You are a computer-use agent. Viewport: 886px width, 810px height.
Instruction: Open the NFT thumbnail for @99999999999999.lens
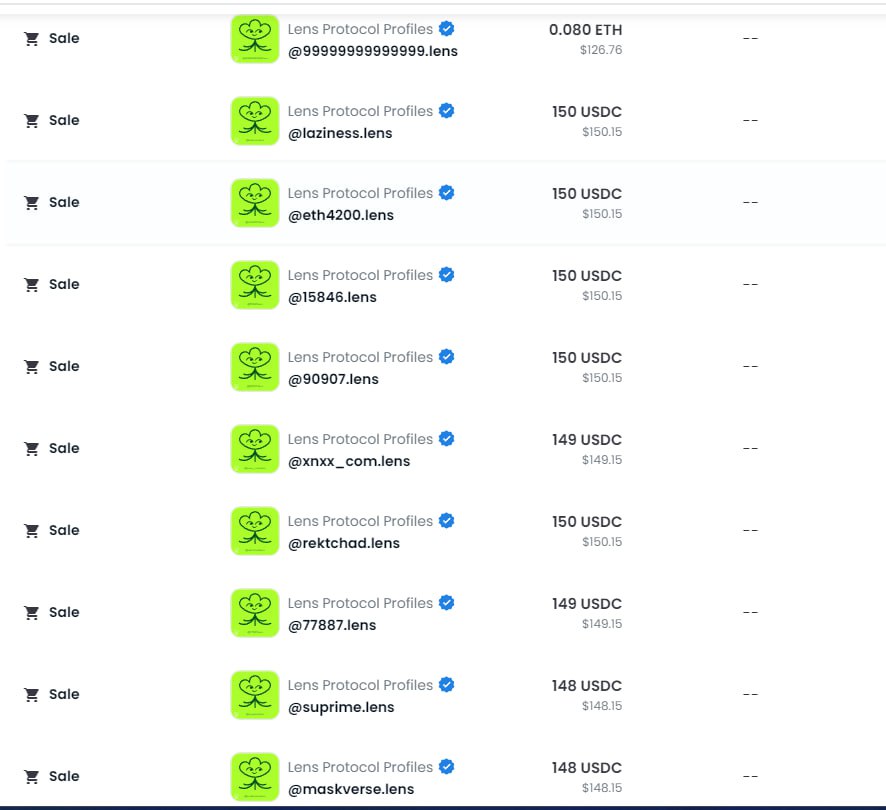(x=255, y=39)
